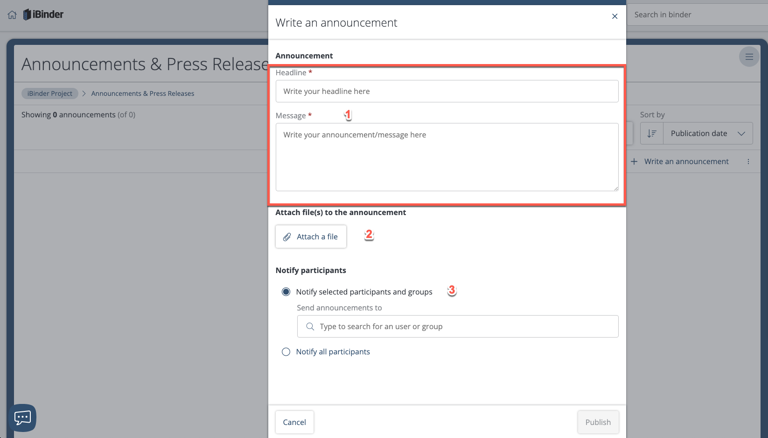The width and height of the screenshot is (768, 438).
Task: Open the hamburger menu at top right
Action: pyautogui.click(x=748, y=57)
